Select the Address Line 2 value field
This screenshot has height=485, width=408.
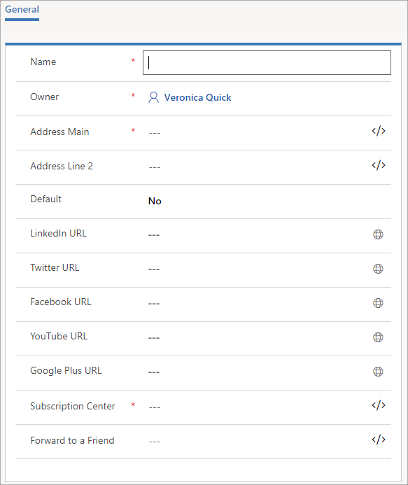click(257, 167)
